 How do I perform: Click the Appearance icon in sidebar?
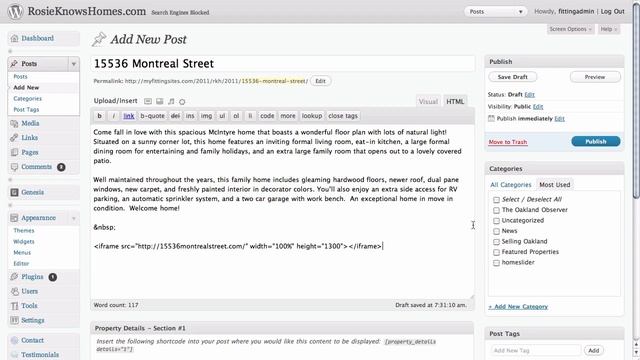point(14,218)
